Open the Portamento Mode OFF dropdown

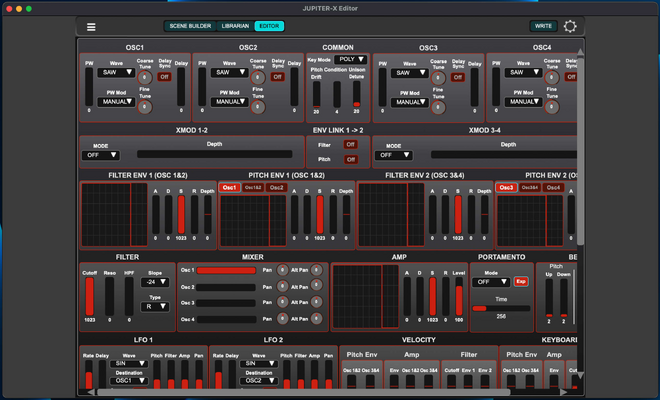[x=491, y=282]
